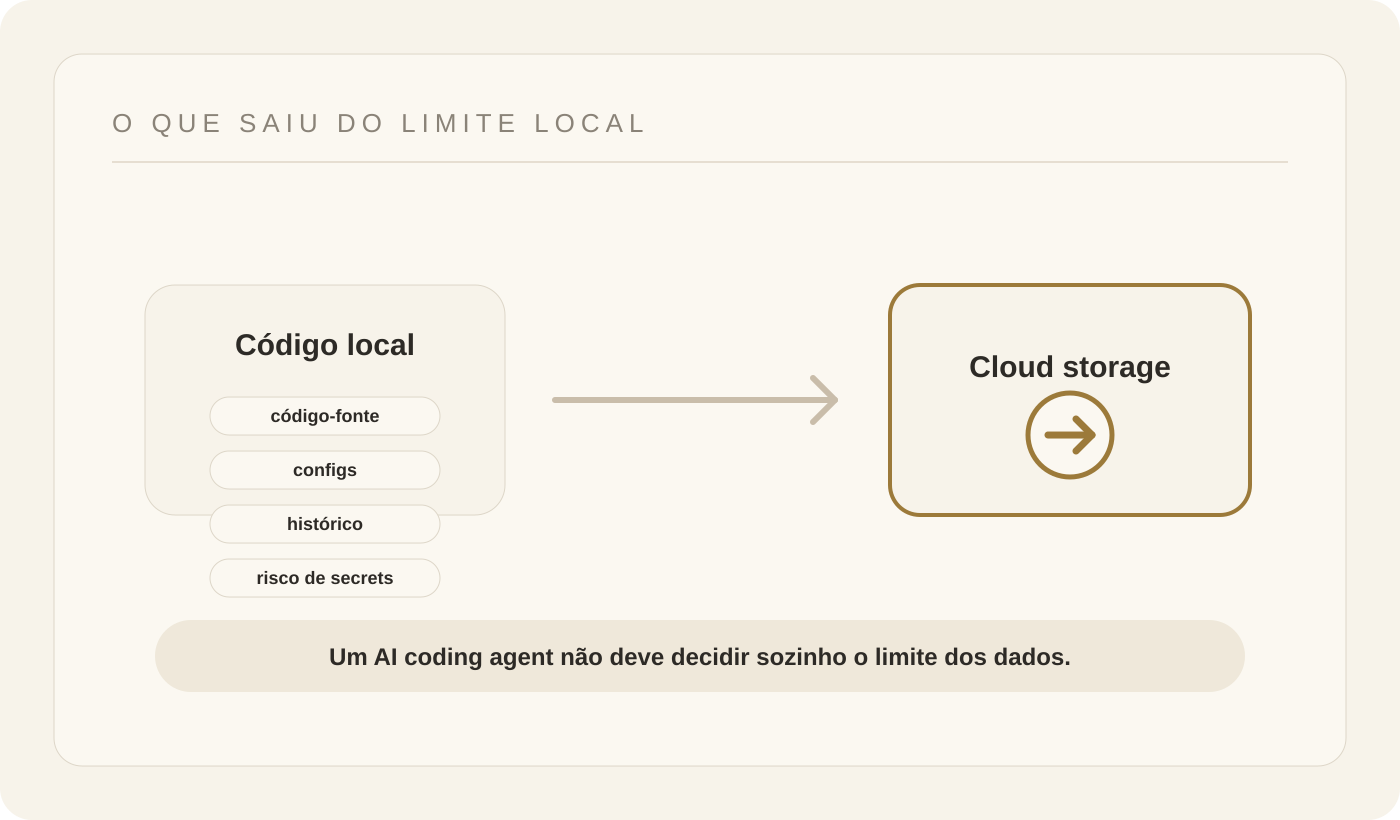1400x820 pixels.
Task: Click the divider line below the title
Action: click(x=700, y=162)
